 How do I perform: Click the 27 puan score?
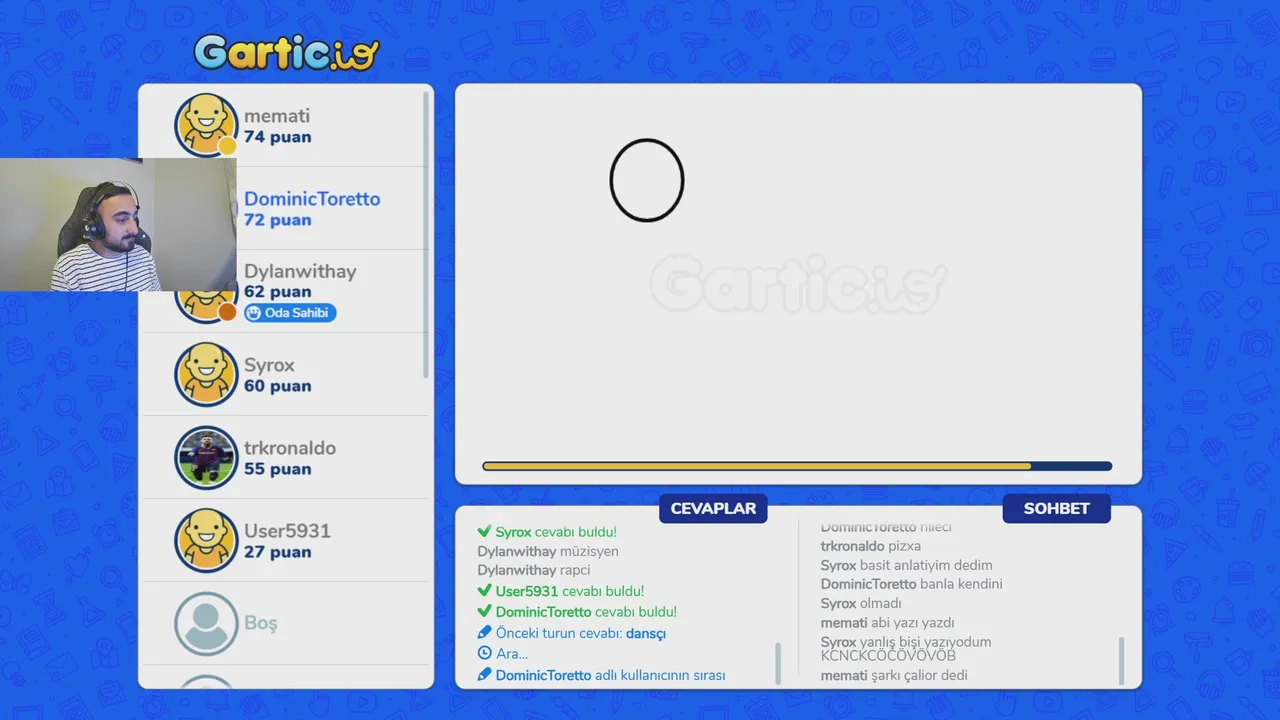pos(277,552)
